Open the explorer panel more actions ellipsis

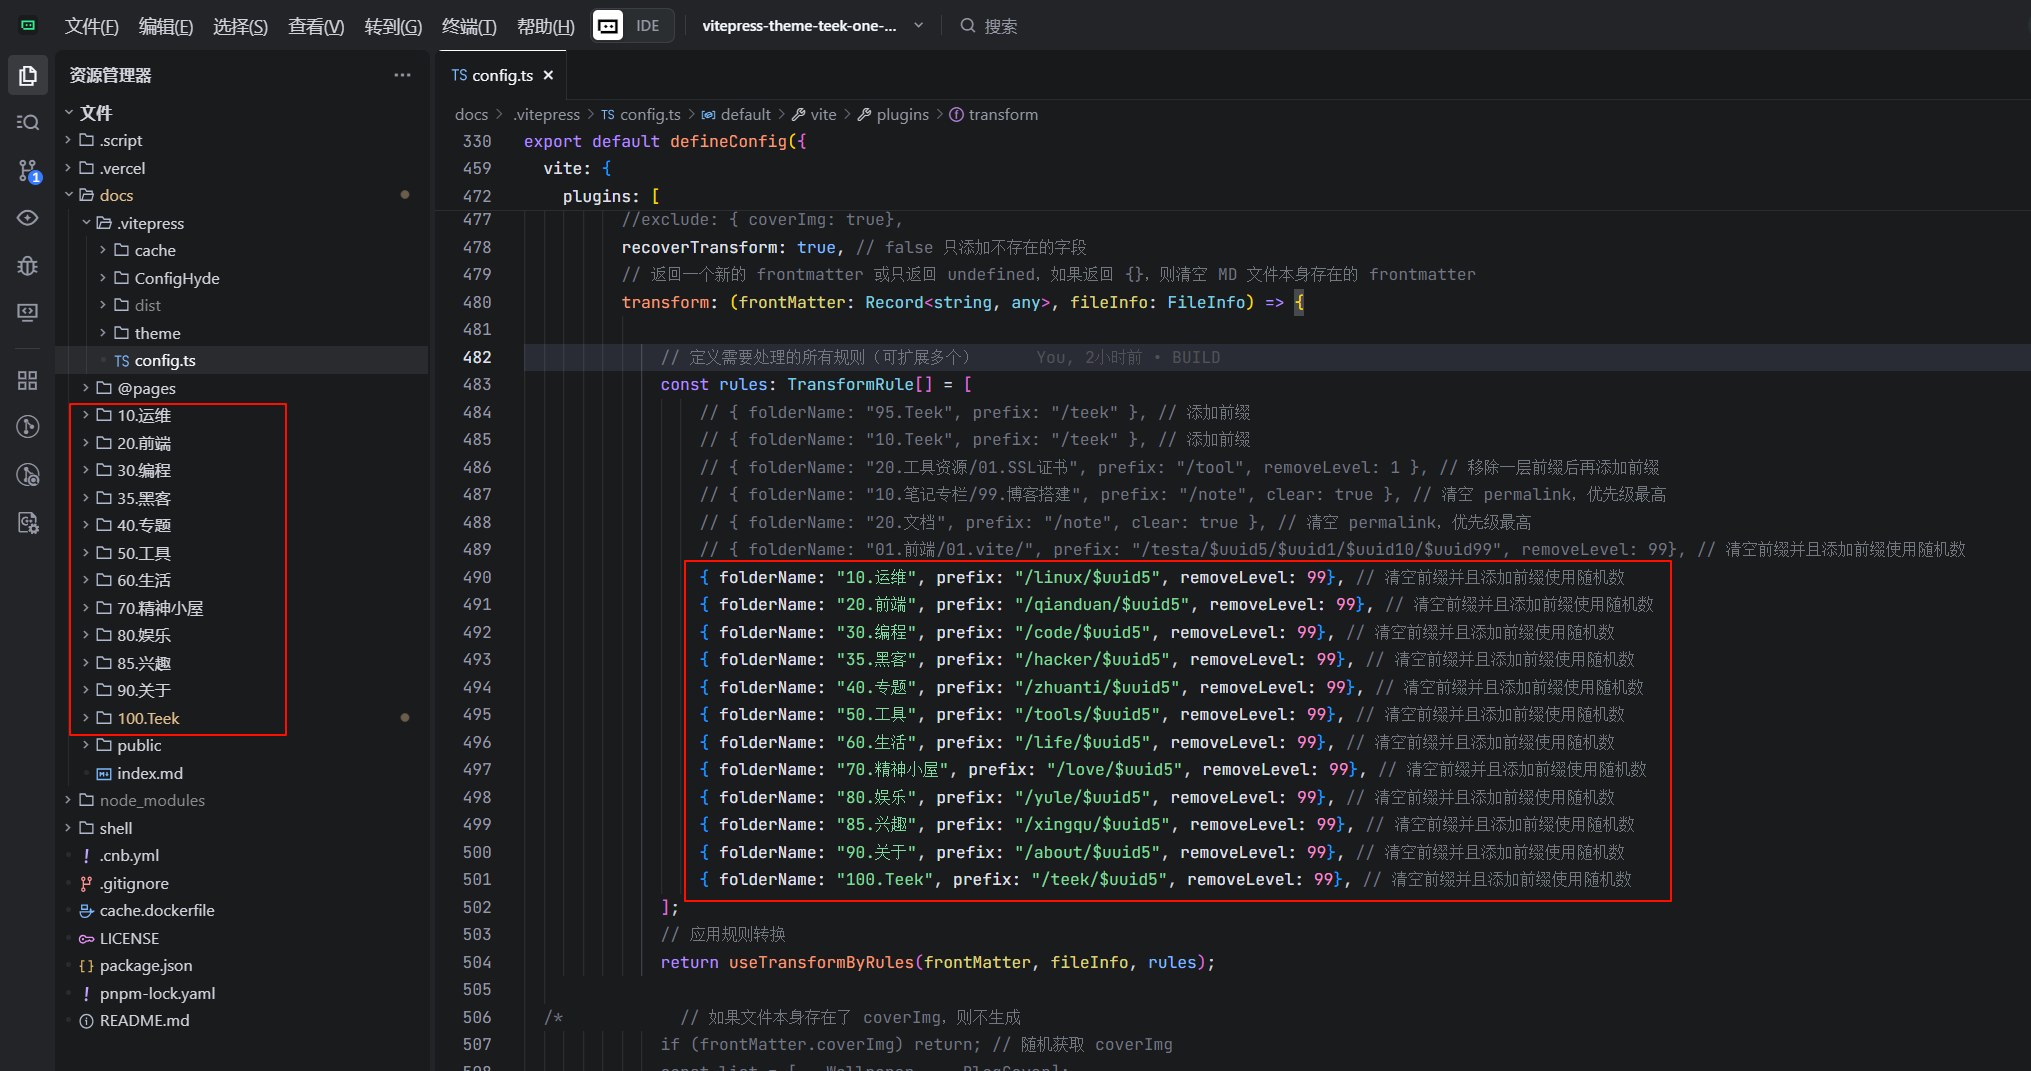pos(402,75)
